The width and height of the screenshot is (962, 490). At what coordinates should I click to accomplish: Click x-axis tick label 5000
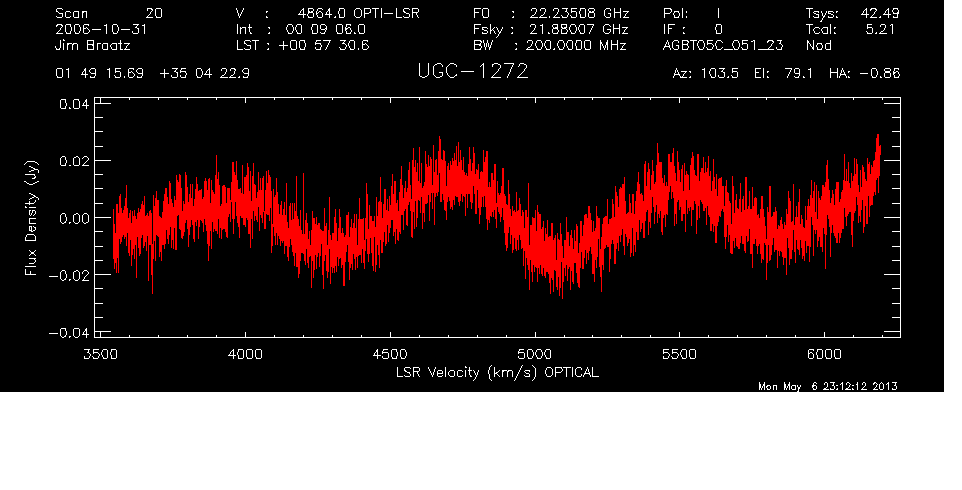[535, 354]
